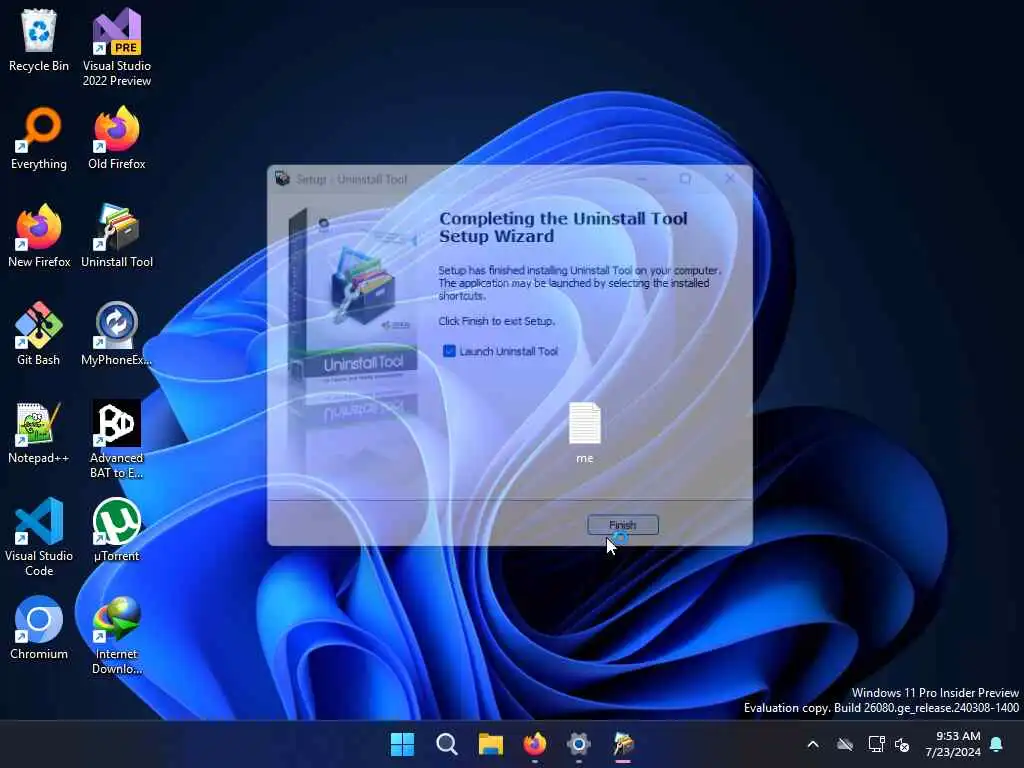Select Advanced BAT to EXE shortcut
This screenshot has height=768, width=1024.
coord(117,439)
